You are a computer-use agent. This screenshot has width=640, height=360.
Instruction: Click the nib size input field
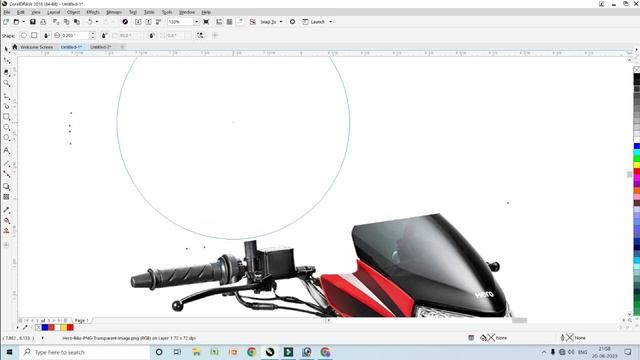click(75, 36)
